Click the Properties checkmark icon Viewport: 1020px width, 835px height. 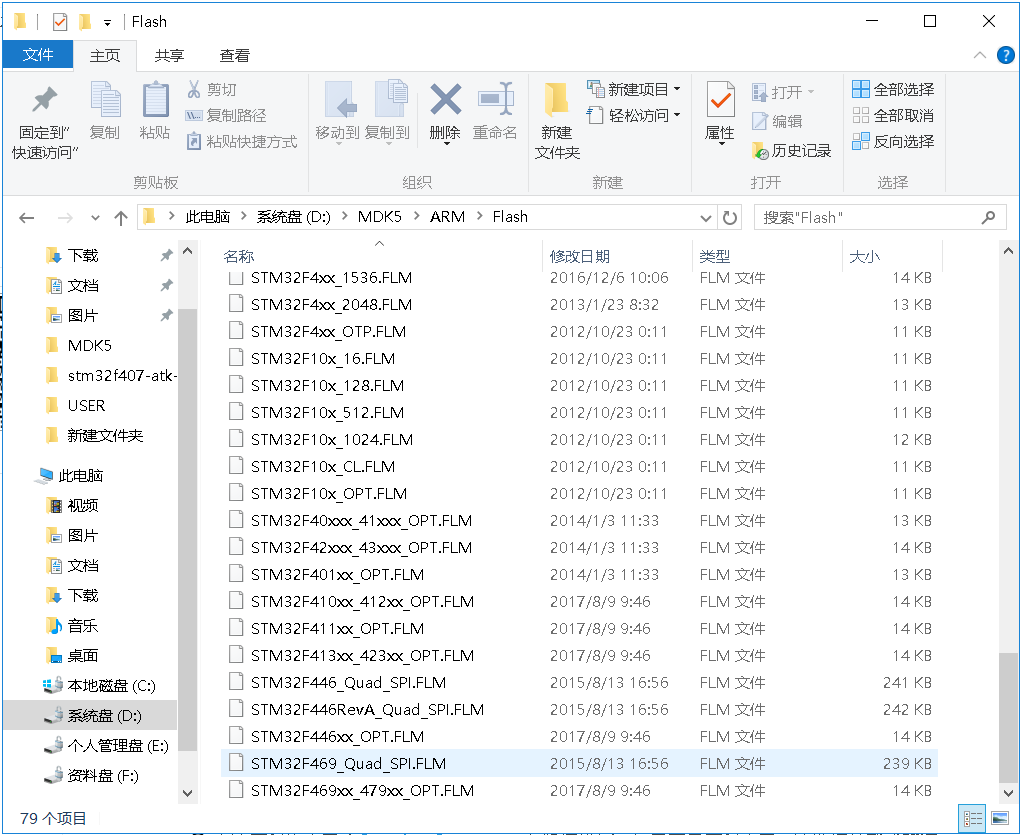click(721, 99)
